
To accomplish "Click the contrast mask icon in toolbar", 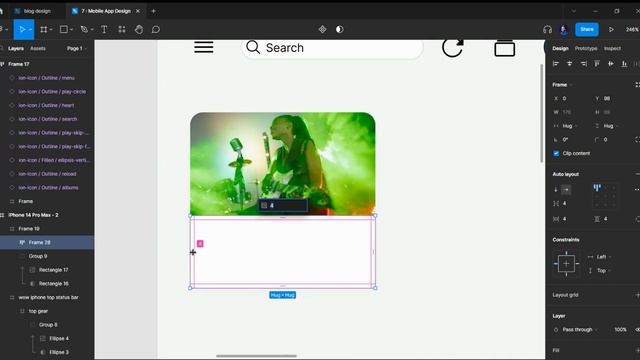I will [340, 29].
